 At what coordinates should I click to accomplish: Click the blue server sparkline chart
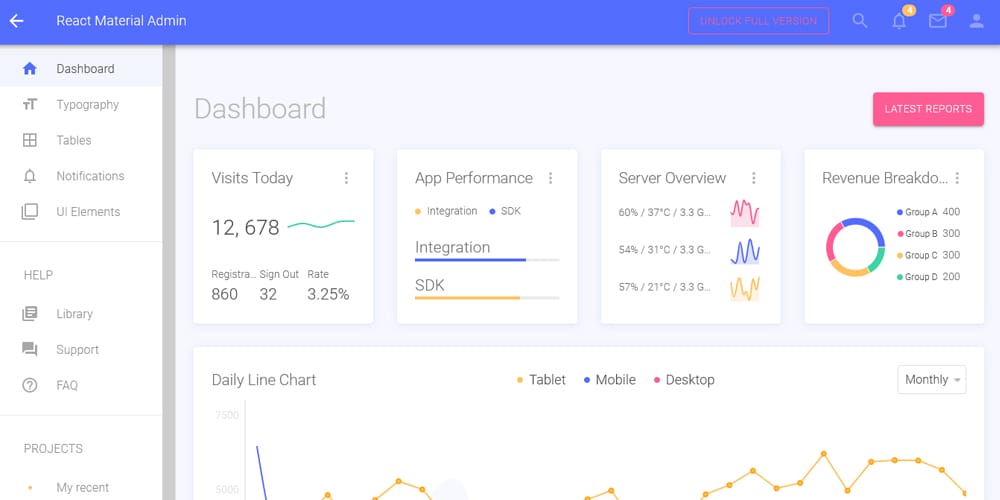(x=745, y=251)
